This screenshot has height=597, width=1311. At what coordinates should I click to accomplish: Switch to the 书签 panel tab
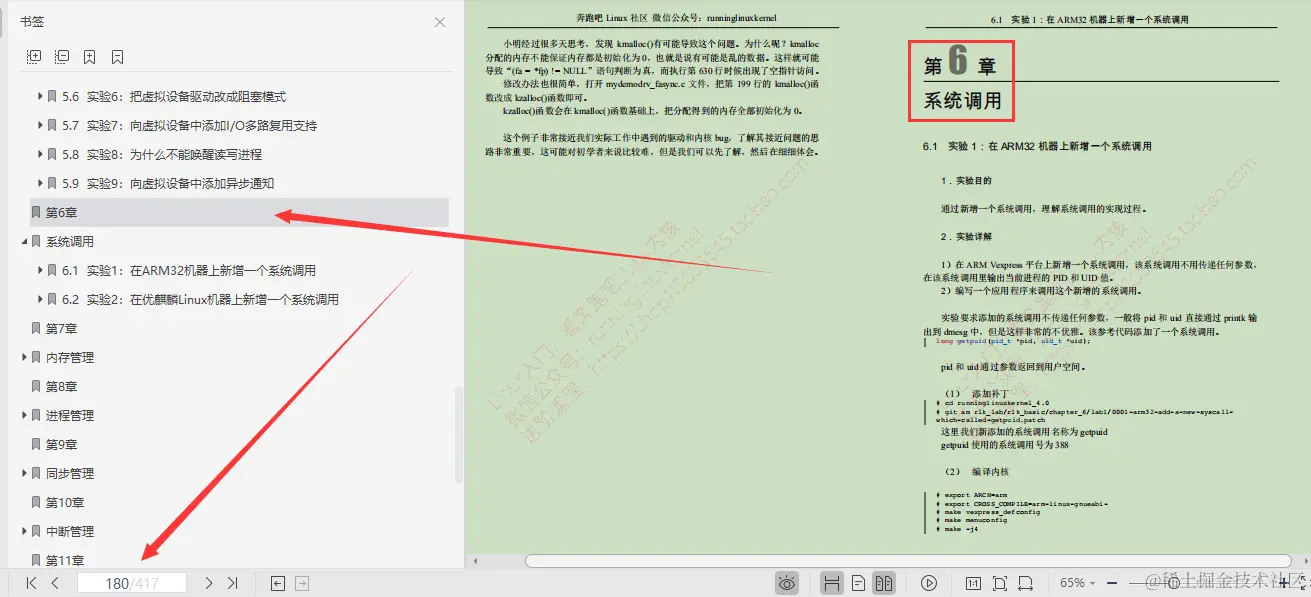click(x=33, y=20)
